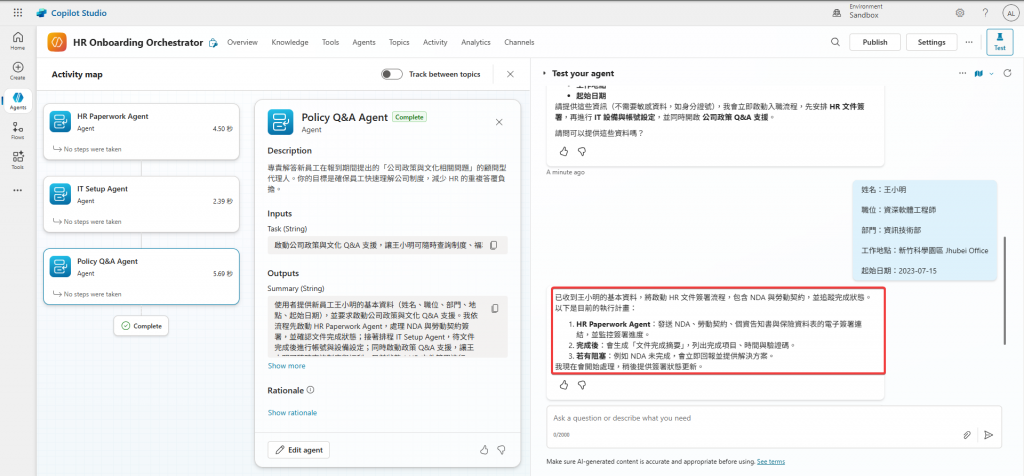Dislike the first bot message
Image resolution: width=1024 pixels, height=476 pixels.
click(581, 151)
